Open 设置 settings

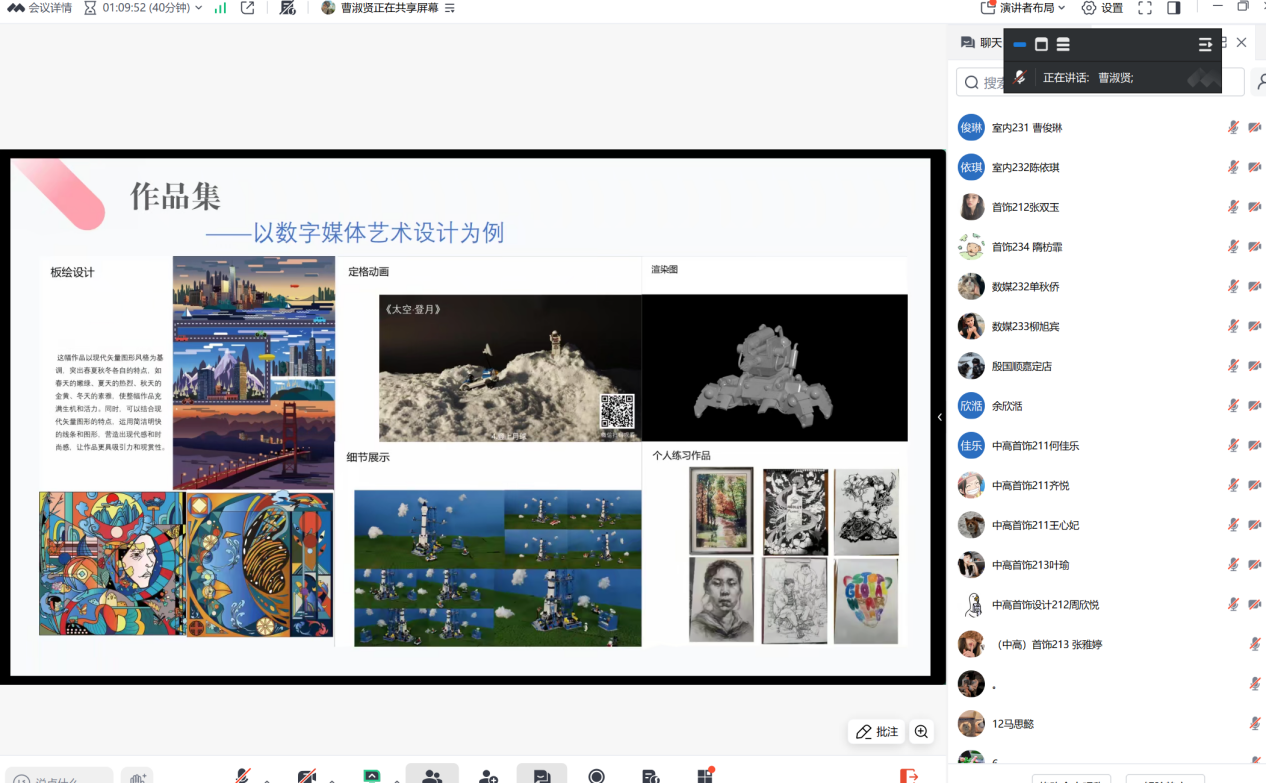pos(1103,8)
